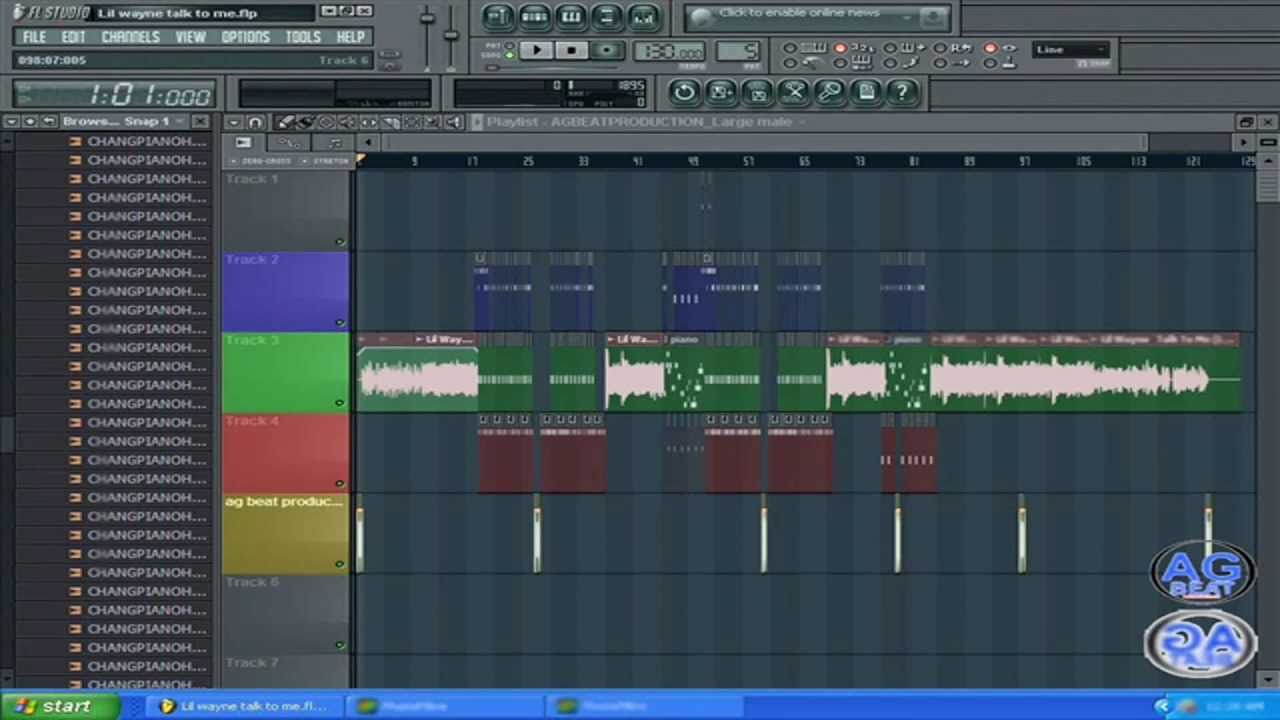This screenshot has height=720, width=1280.
Task: Select the playlist Playback speaker tool
Action: pos(453,122)
